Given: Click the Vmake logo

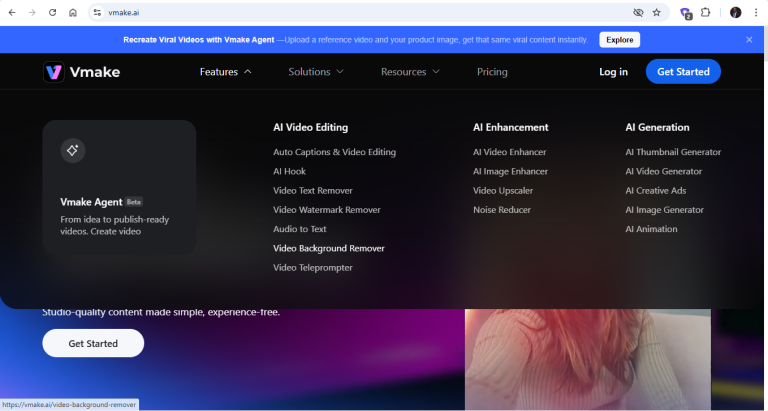Looking at the screenshot, I should (x=81, y=72).
